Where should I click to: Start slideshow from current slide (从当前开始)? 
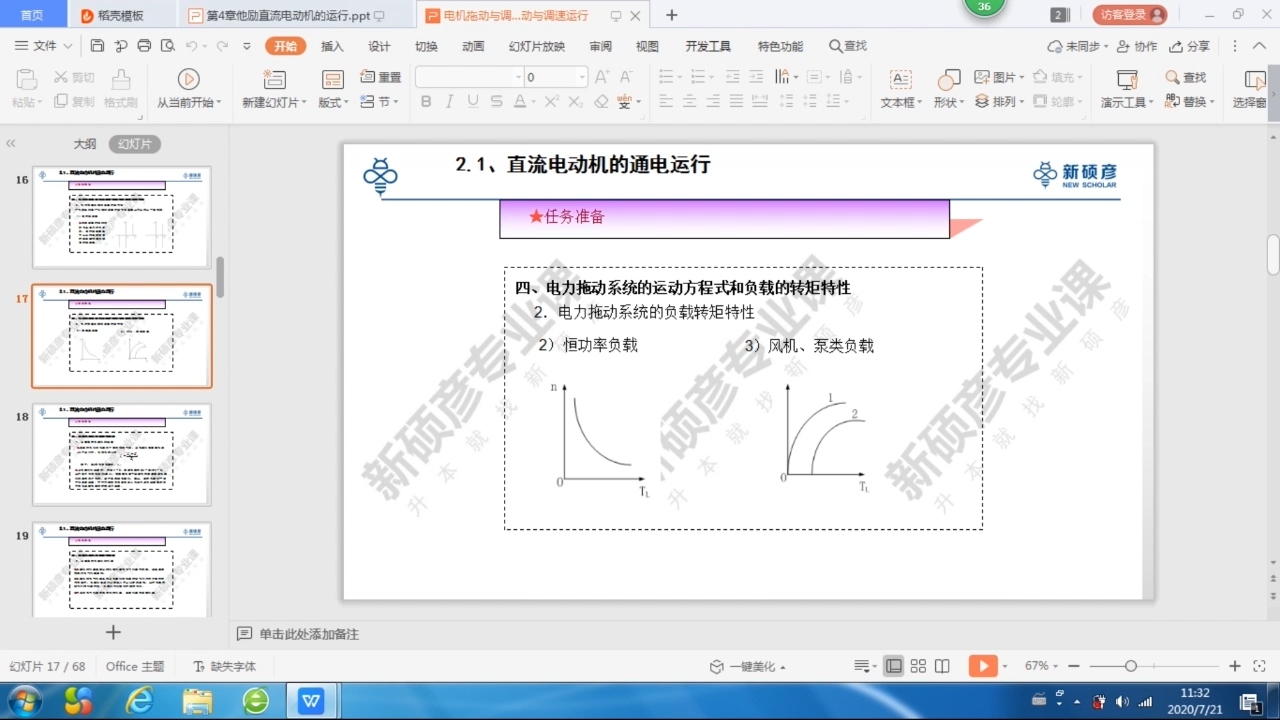pos(189,88)
